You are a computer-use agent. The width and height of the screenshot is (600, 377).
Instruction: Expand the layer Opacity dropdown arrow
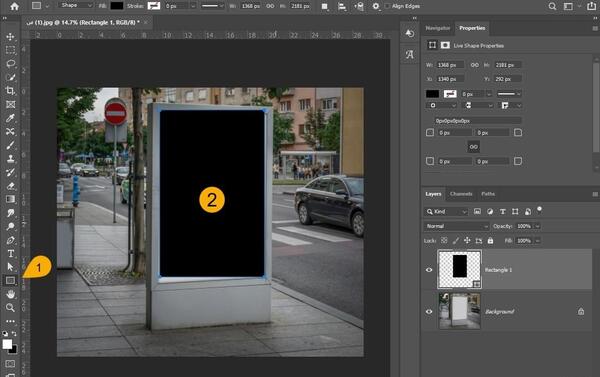point(537,226)
